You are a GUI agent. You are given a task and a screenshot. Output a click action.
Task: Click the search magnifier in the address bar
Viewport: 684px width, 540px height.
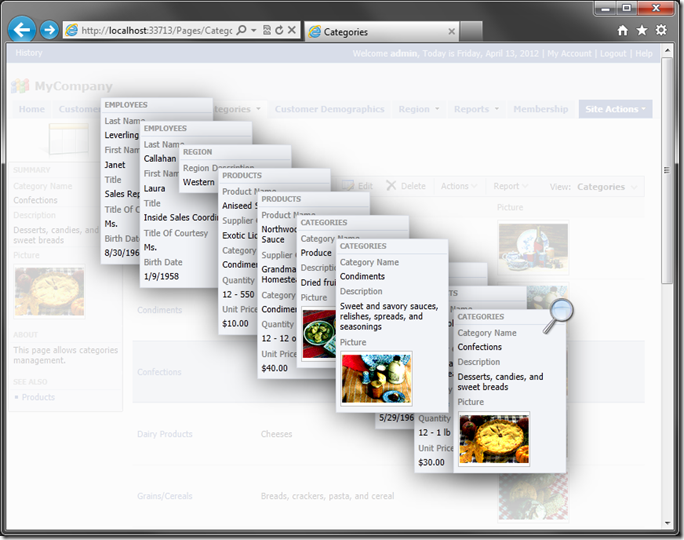click(x=241, y=30)
